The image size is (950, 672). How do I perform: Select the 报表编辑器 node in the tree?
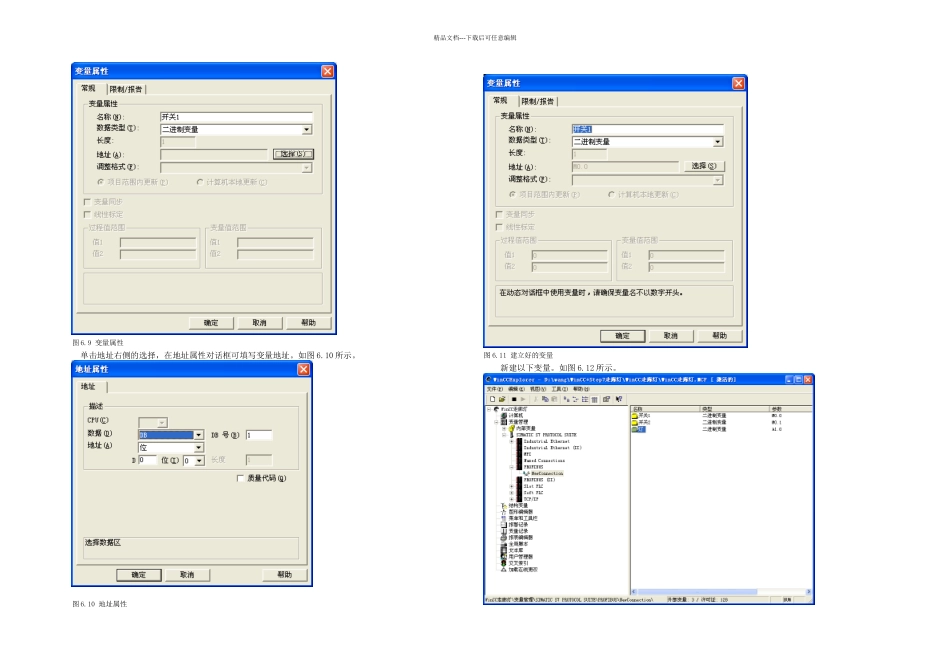tap(517, 537)
